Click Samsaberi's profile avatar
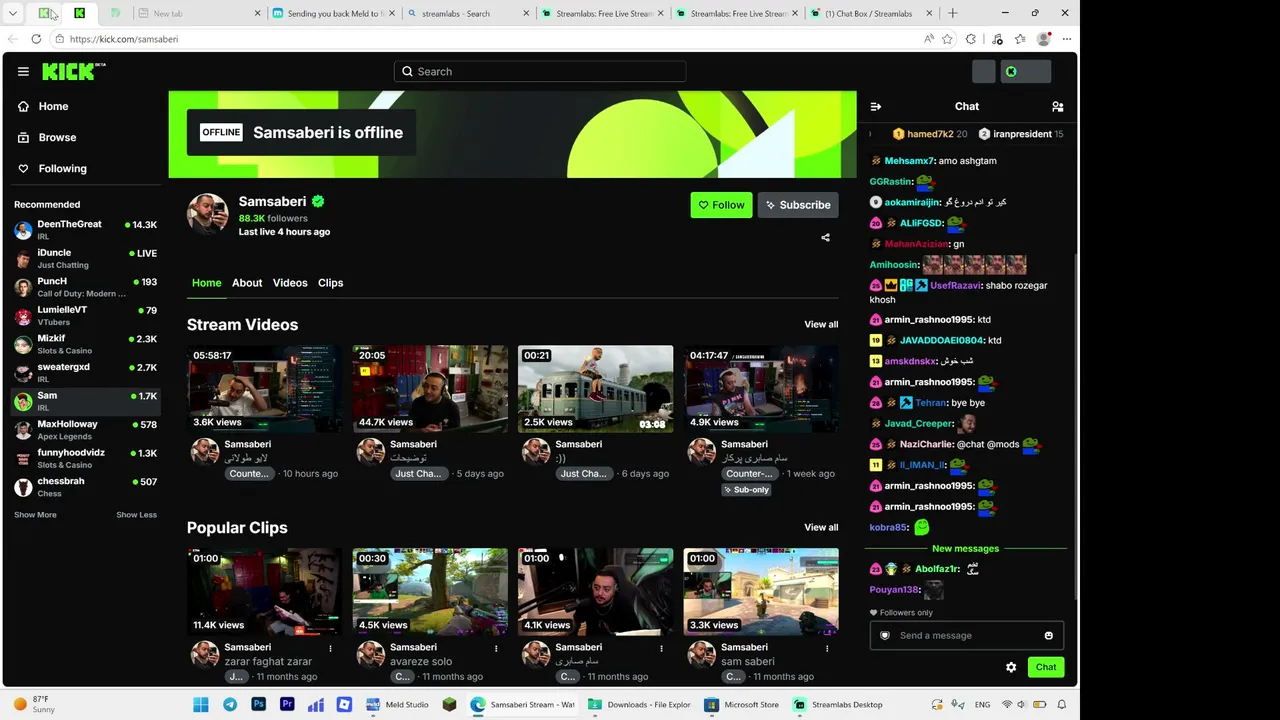 (x=208, y=214)
